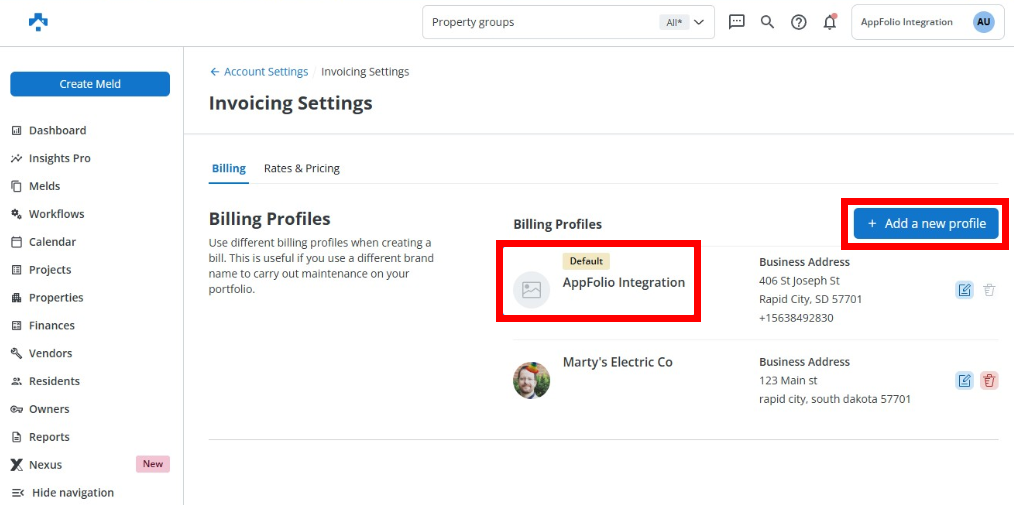Open the Nexus sidebar item
The image size is (1014, 505).
[x=45, y=465]
